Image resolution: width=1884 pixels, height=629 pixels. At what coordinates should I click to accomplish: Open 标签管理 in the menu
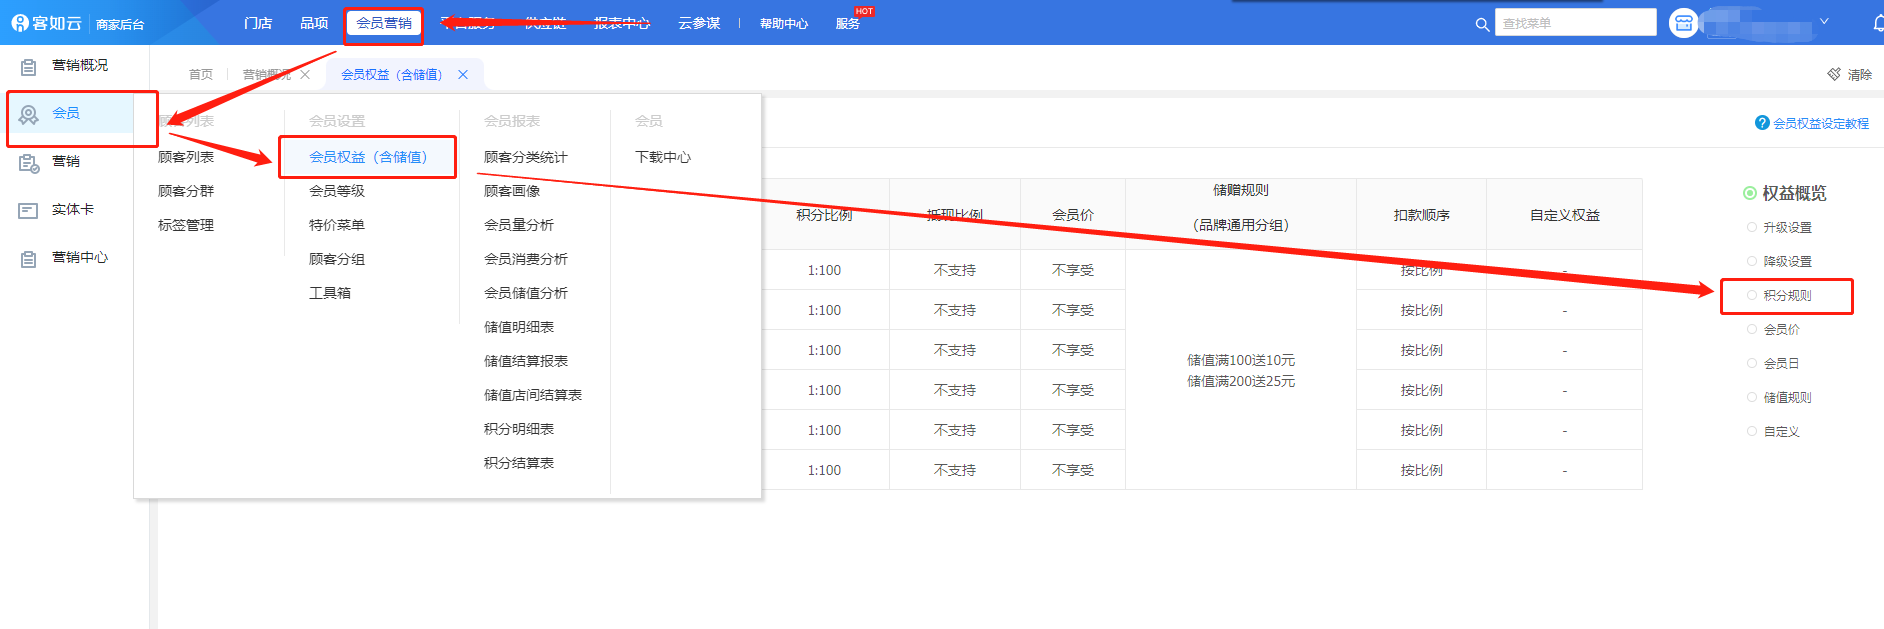tap(186, 225)
